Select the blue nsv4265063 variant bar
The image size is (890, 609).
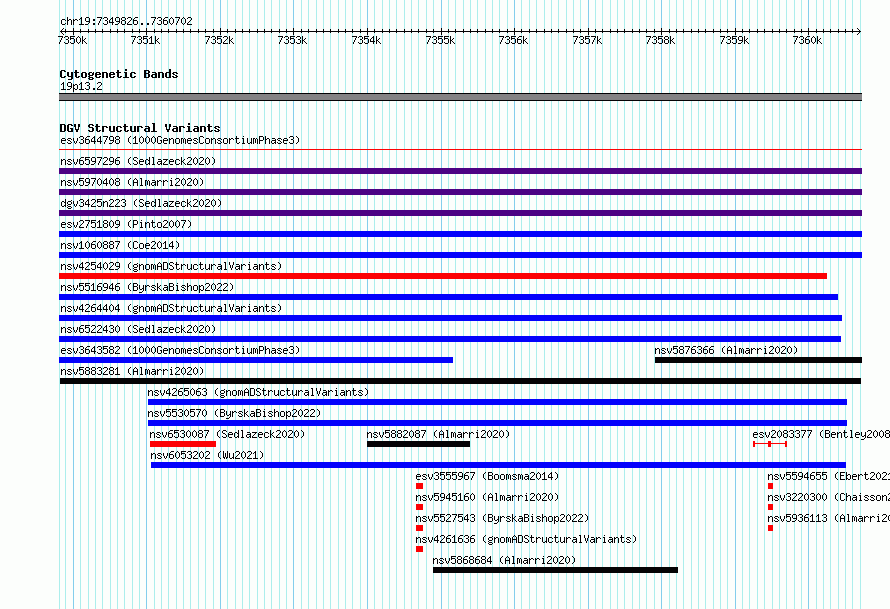pos(497,402)
